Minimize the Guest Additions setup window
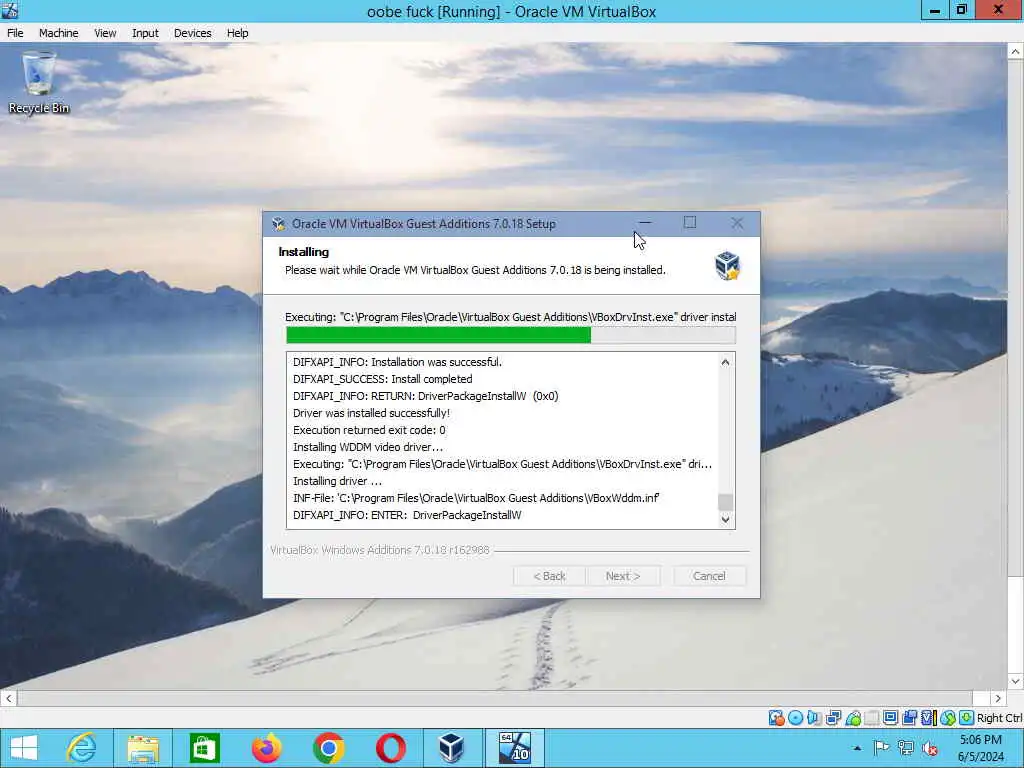 click(x=645, y=223)
